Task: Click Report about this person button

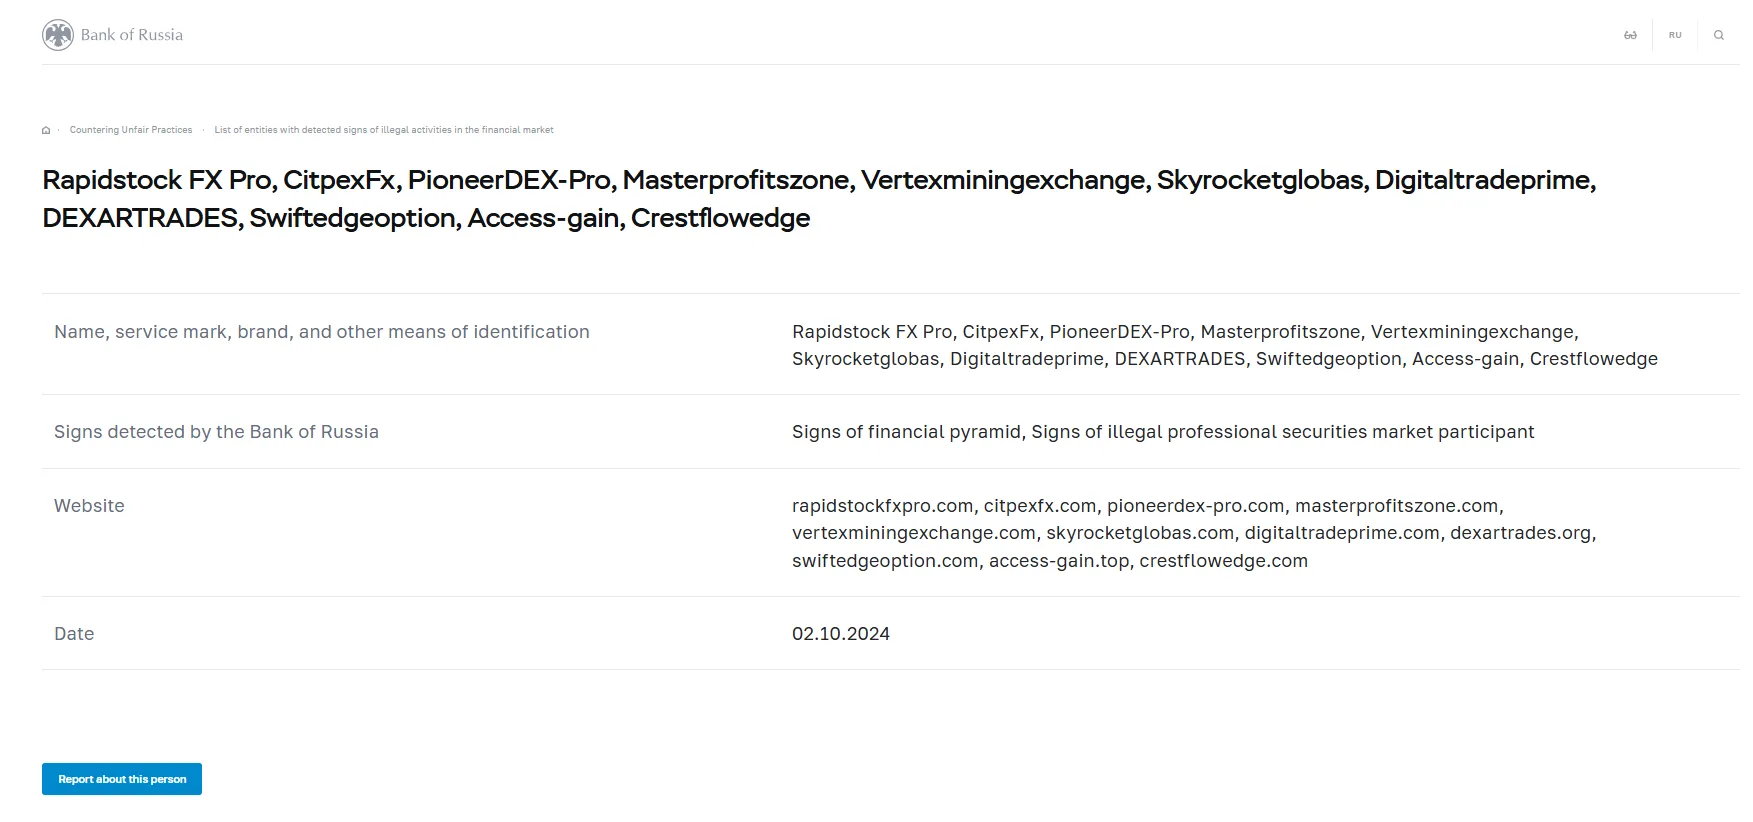Action: pyautogui.click(x=122, y=779)
